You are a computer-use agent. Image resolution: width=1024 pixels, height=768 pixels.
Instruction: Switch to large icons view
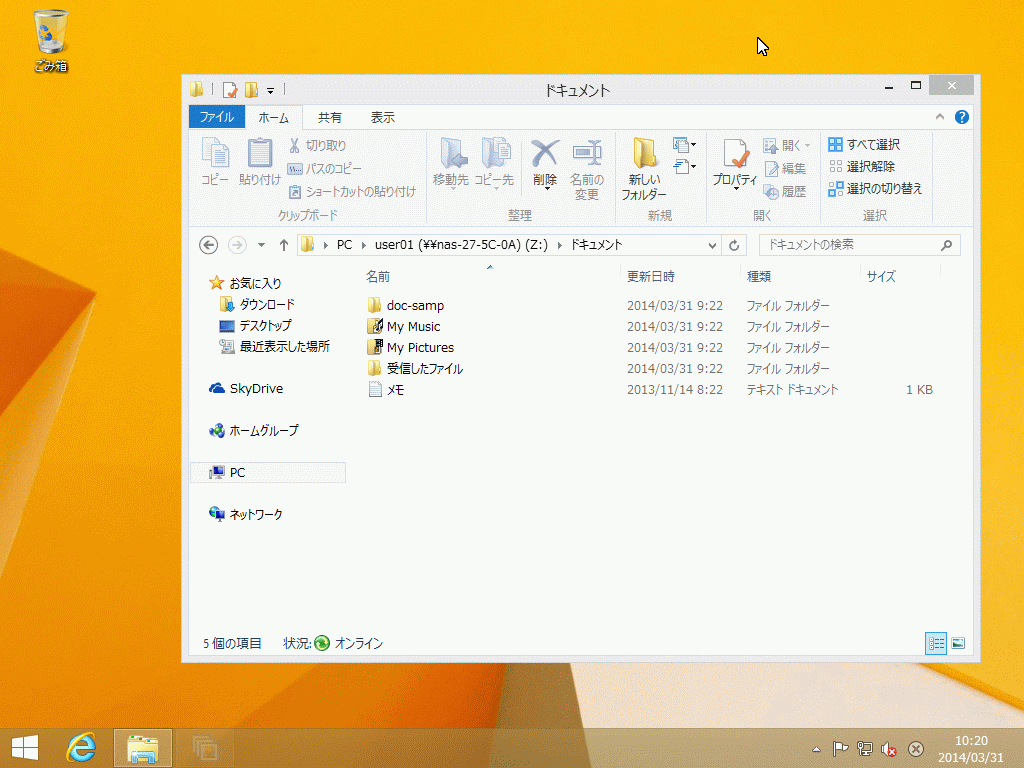point(958,644)
